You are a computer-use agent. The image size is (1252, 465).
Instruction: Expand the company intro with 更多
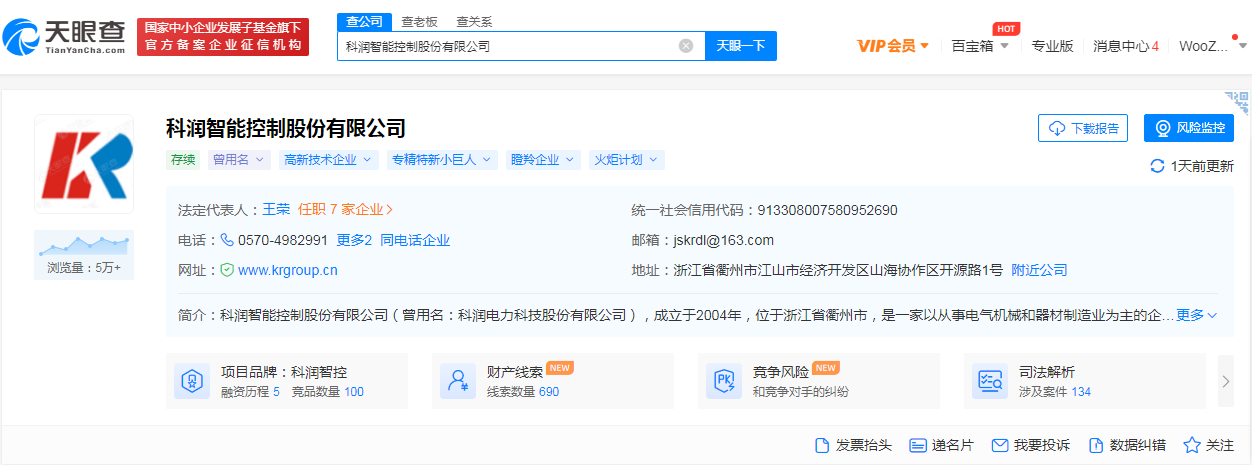1197,315
